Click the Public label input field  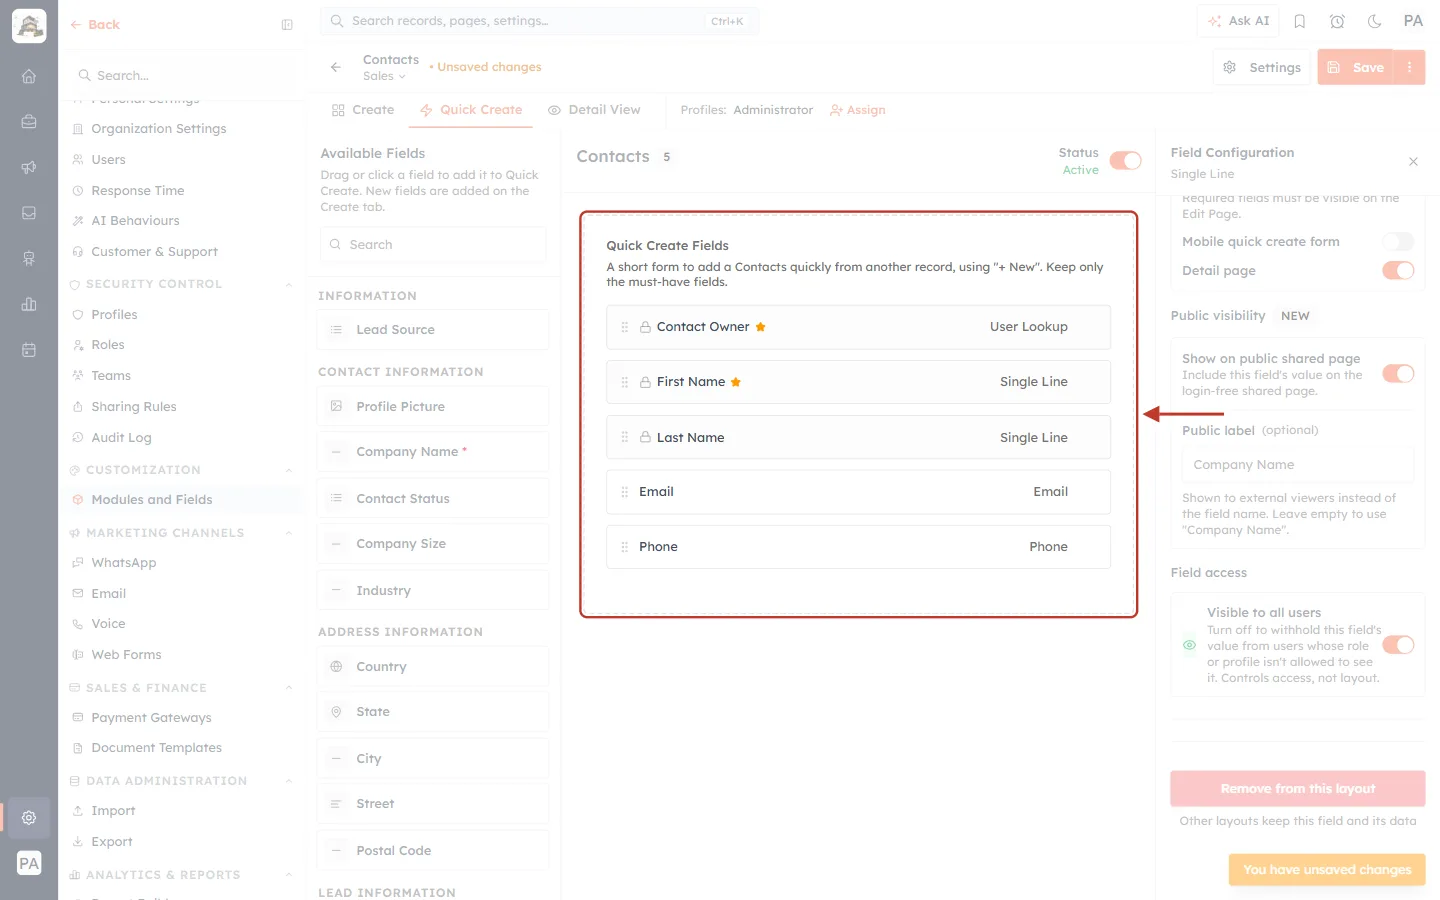(x=1298, y=465)
